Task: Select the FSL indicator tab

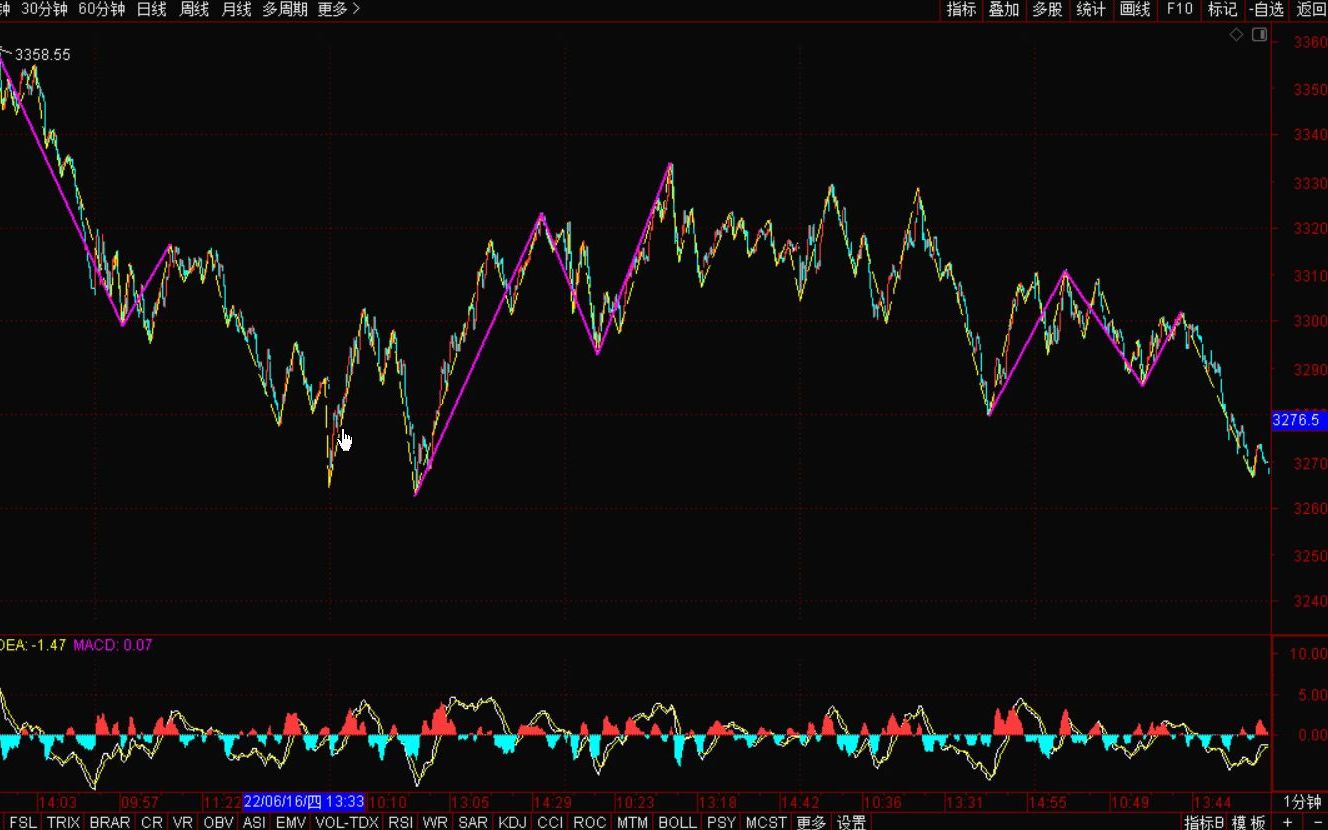Action: pos(22,822)
